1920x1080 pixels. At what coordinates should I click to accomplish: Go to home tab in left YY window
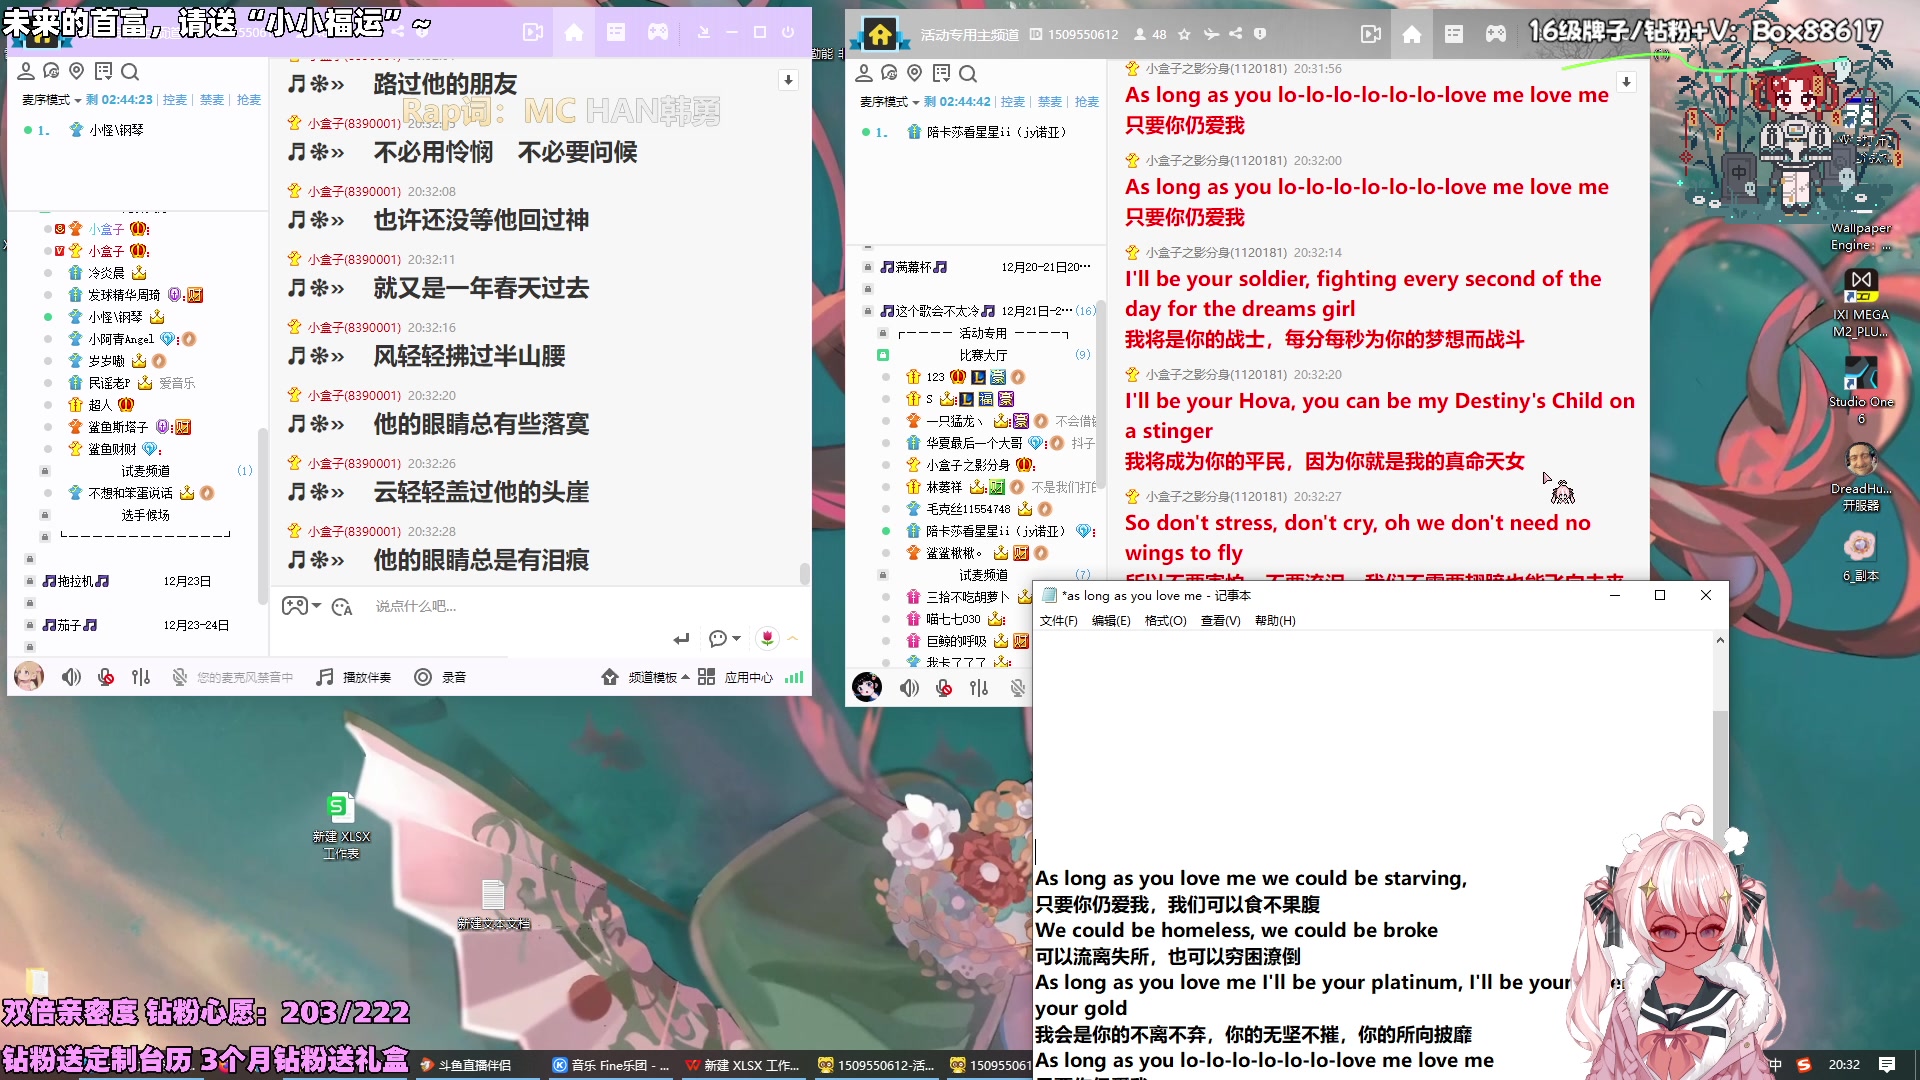(574, 33)
